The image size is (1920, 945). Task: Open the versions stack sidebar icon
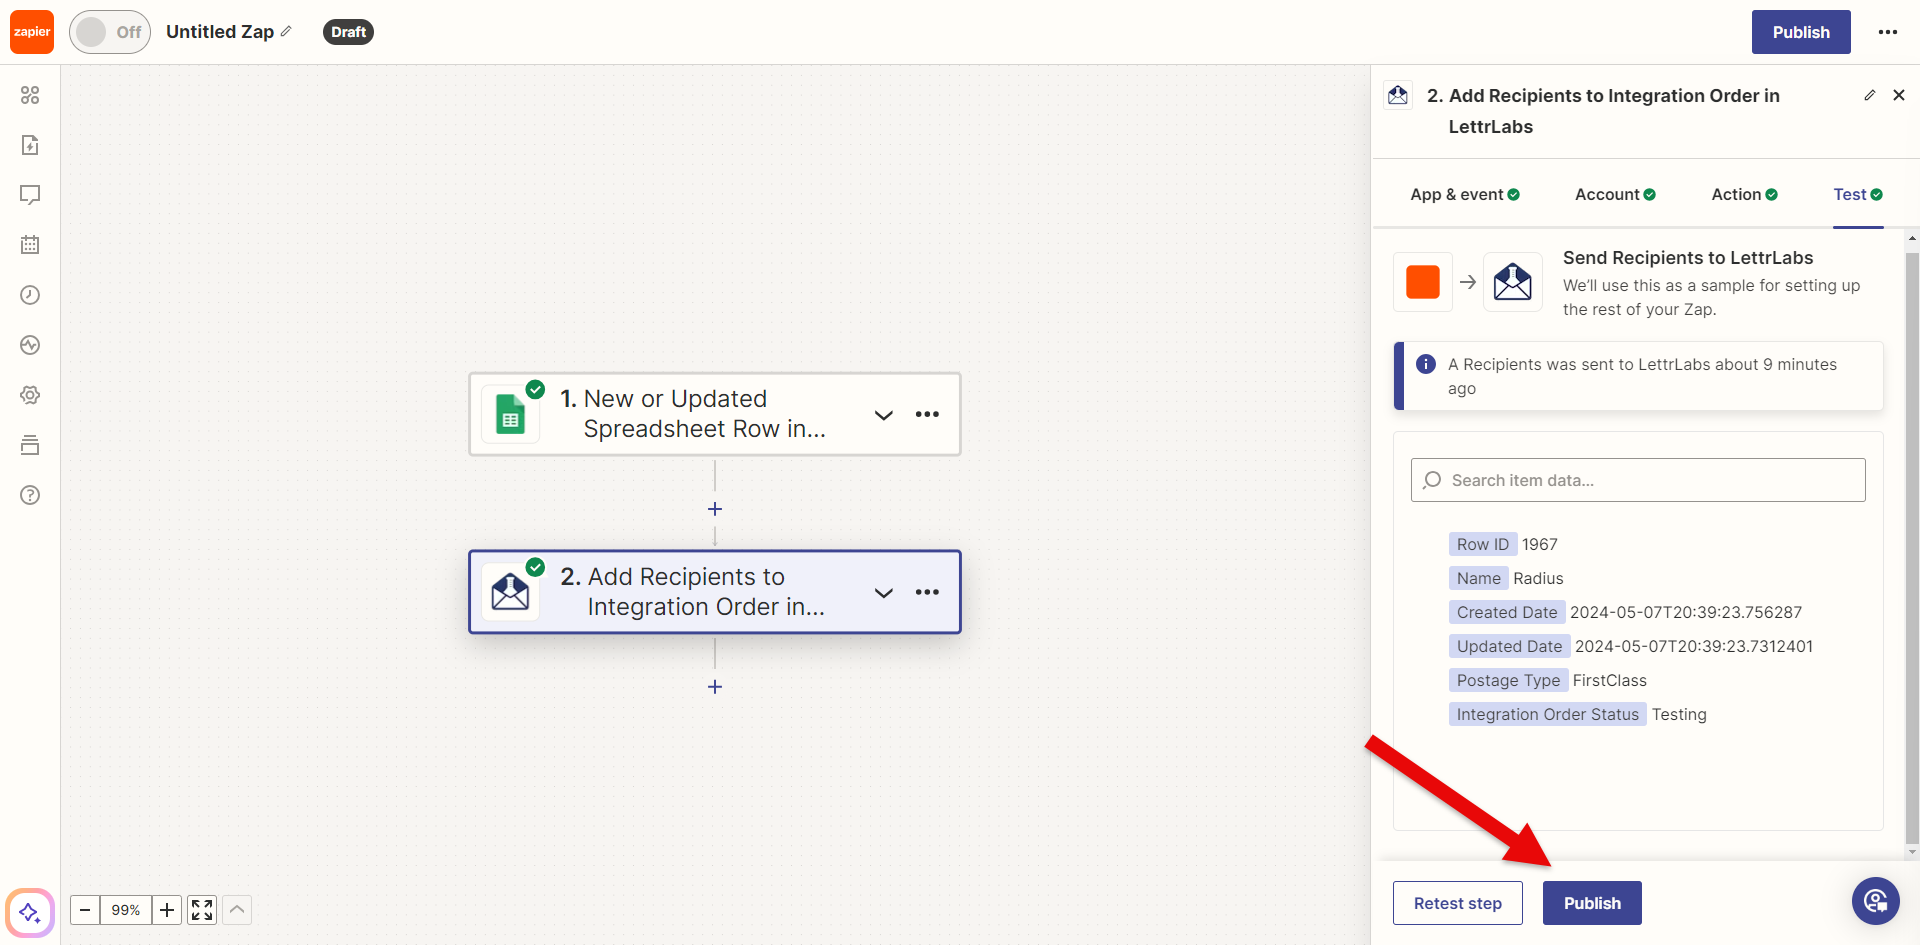click(x=30, y=445)
